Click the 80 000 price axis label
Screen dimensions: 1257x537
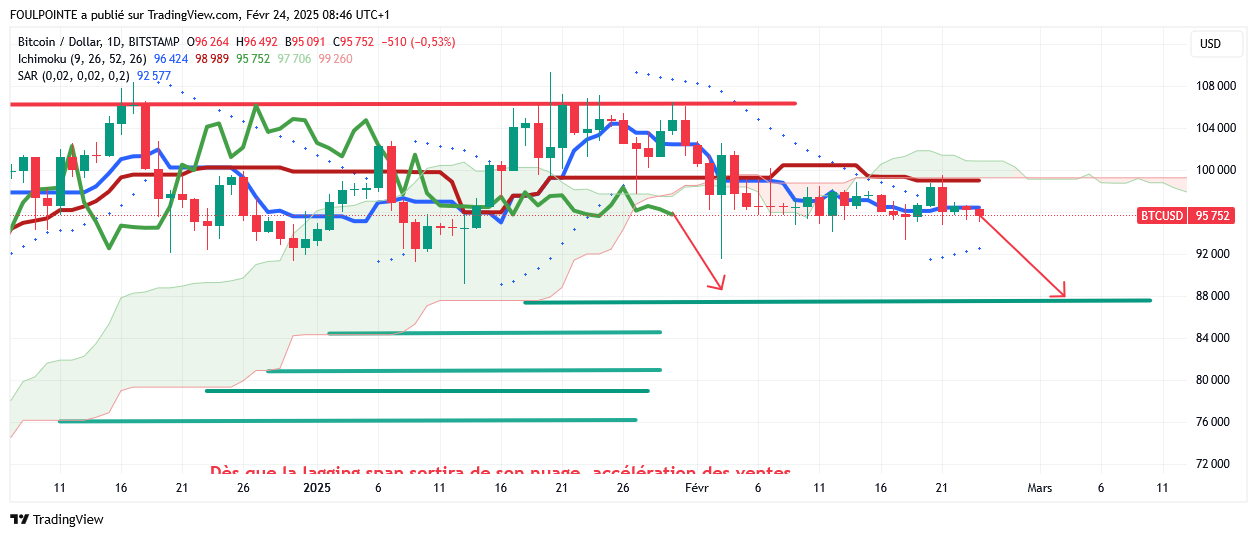point(1211,380)
